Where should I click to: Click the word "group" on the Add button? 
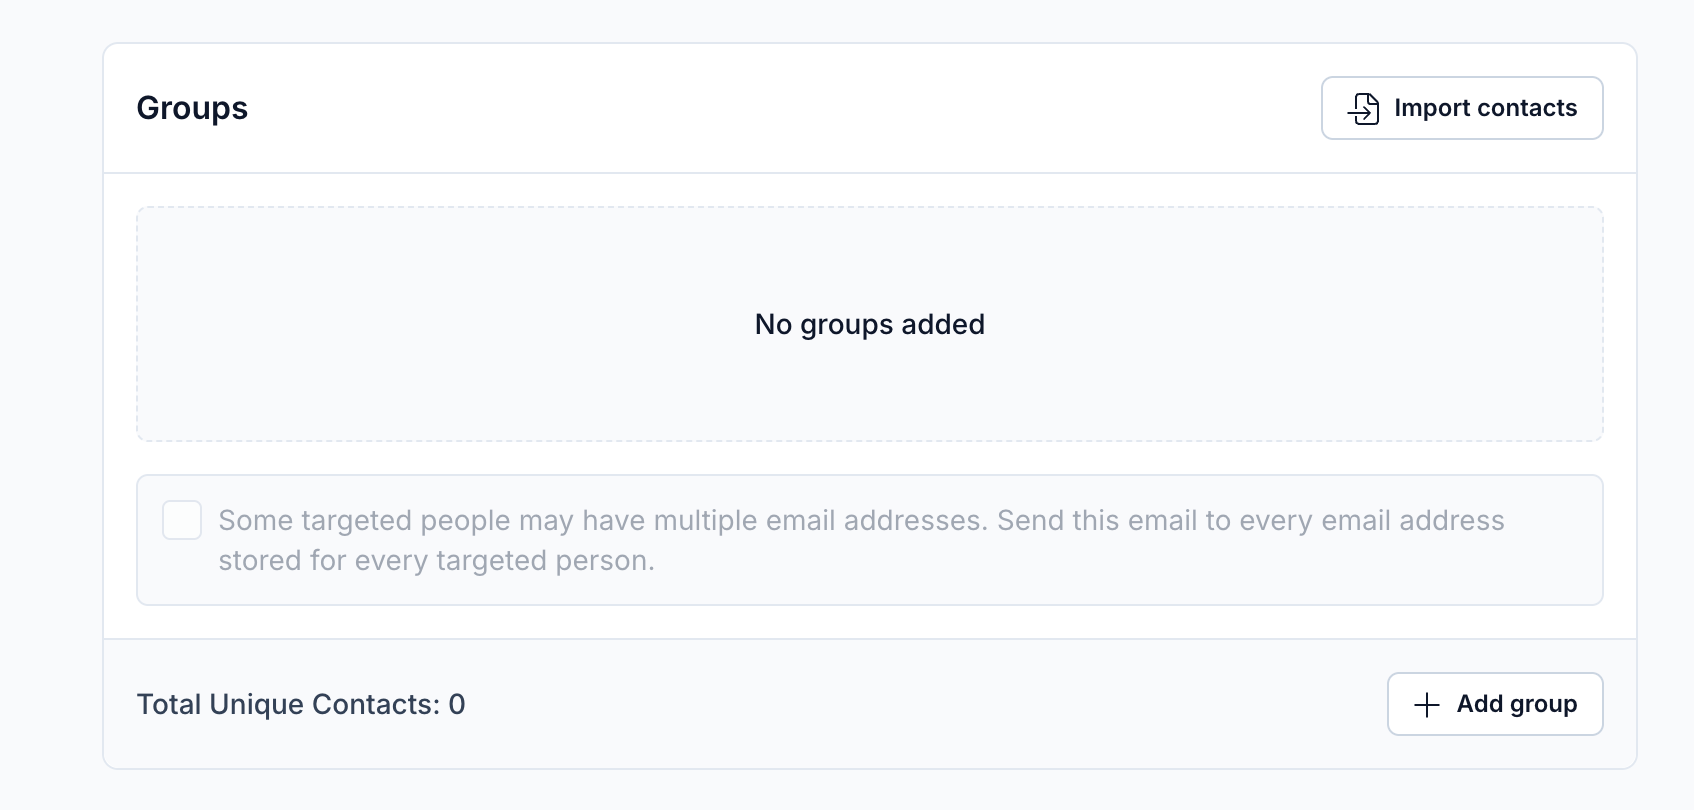[x=1543, y=704]
